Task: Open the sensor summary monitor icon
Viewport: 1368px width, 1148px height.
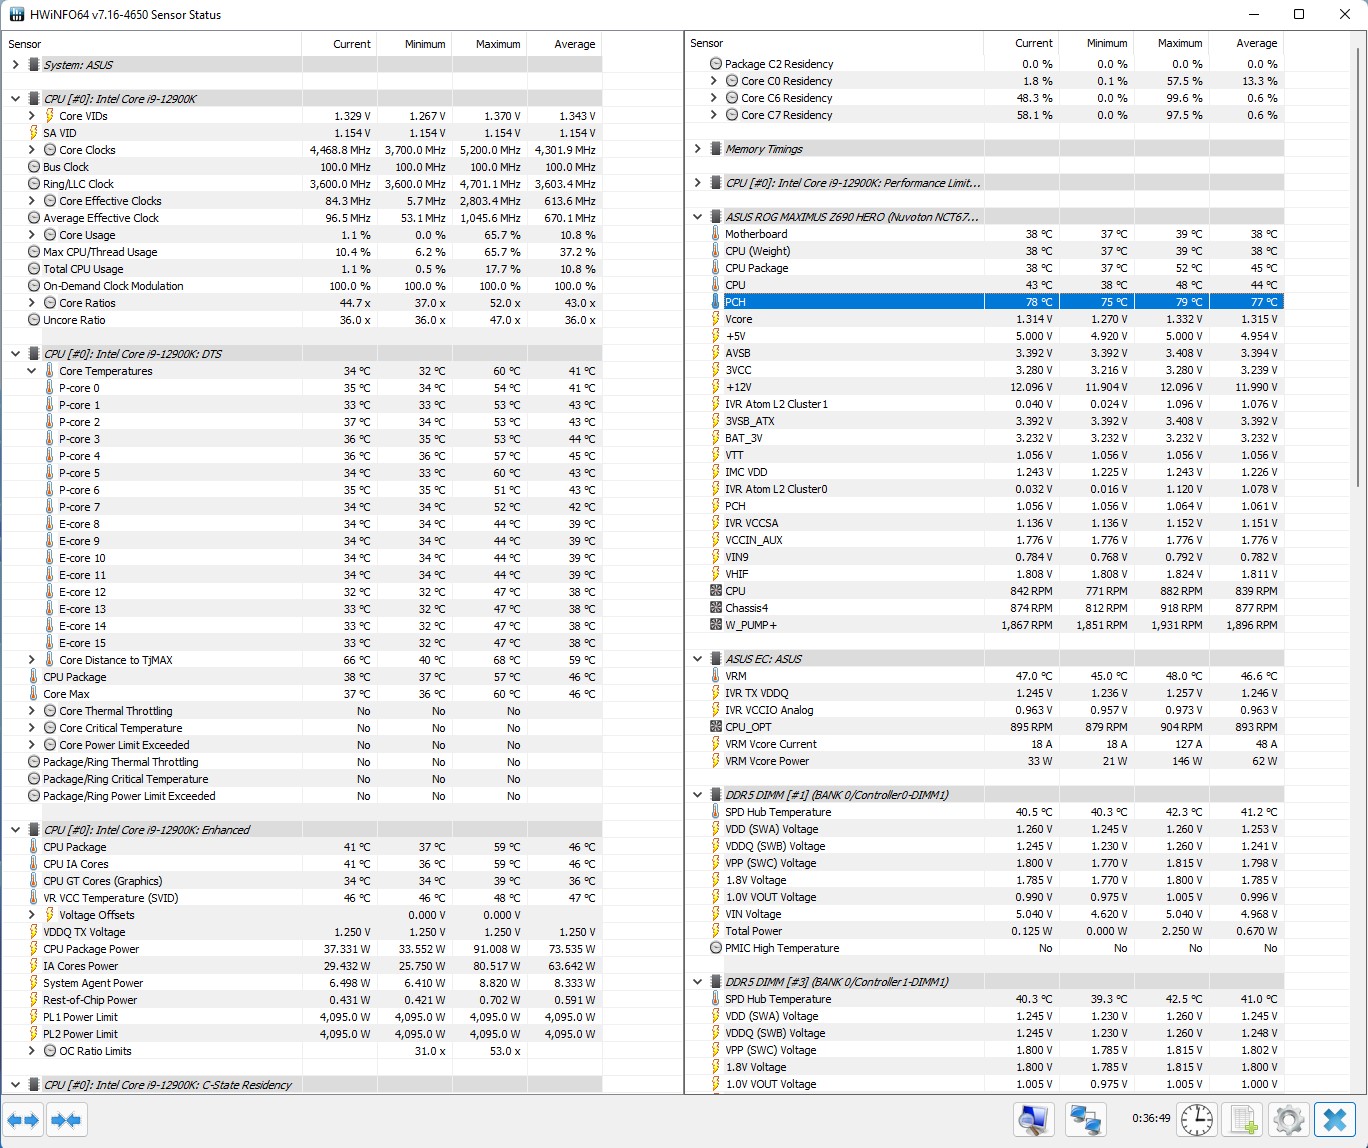Action: tap(1034, 1119)
